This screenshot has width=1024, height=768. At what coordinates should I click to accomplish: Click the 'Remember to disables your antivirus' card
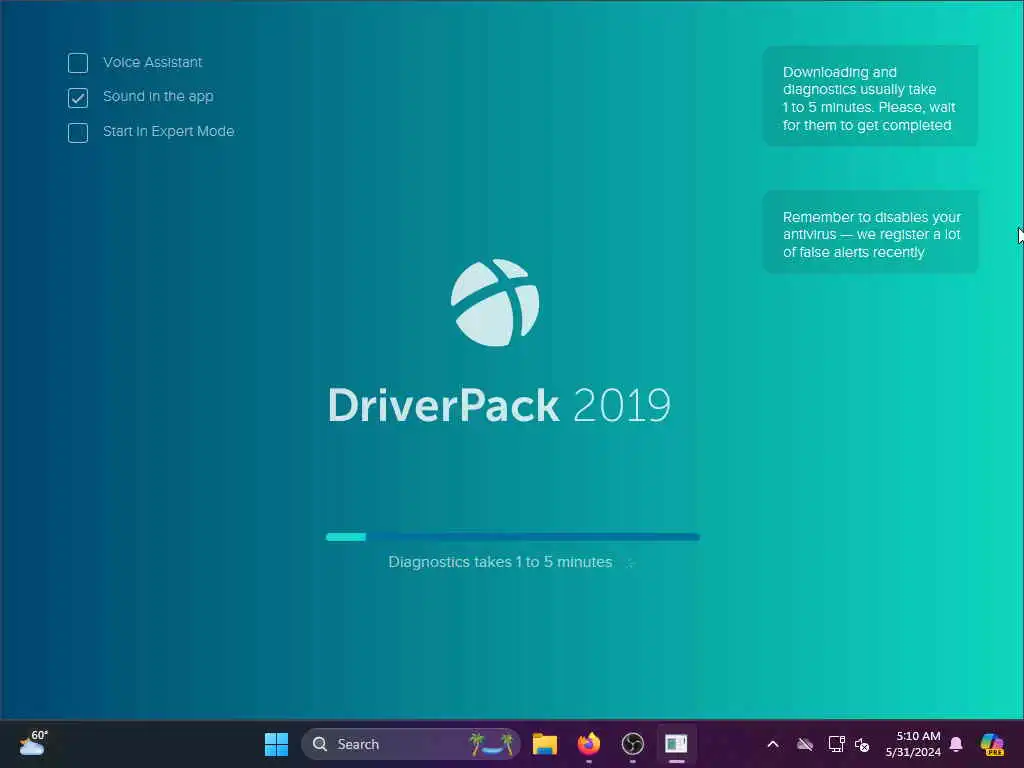point(871,232)
